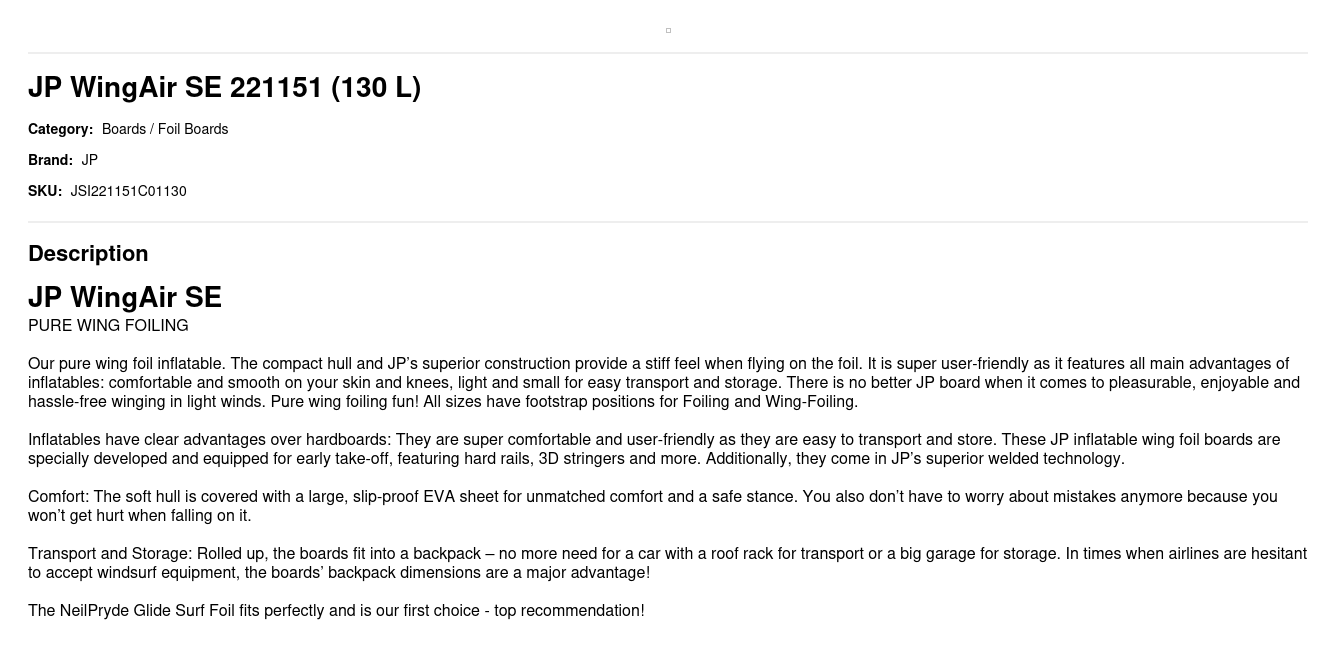Click the Category: label

pos(60,129)
